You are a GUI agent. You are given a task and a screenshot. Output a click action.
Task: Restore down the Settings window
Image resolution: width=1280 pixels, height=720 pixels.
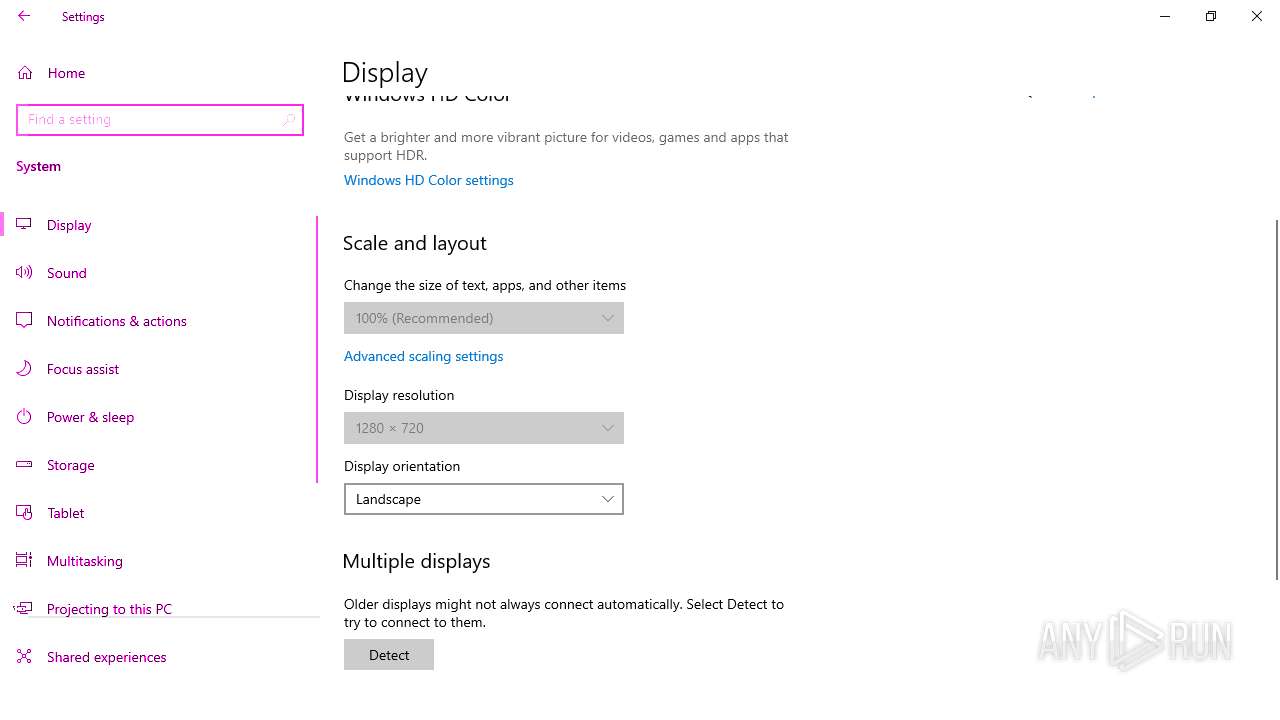pos(1211,16)
